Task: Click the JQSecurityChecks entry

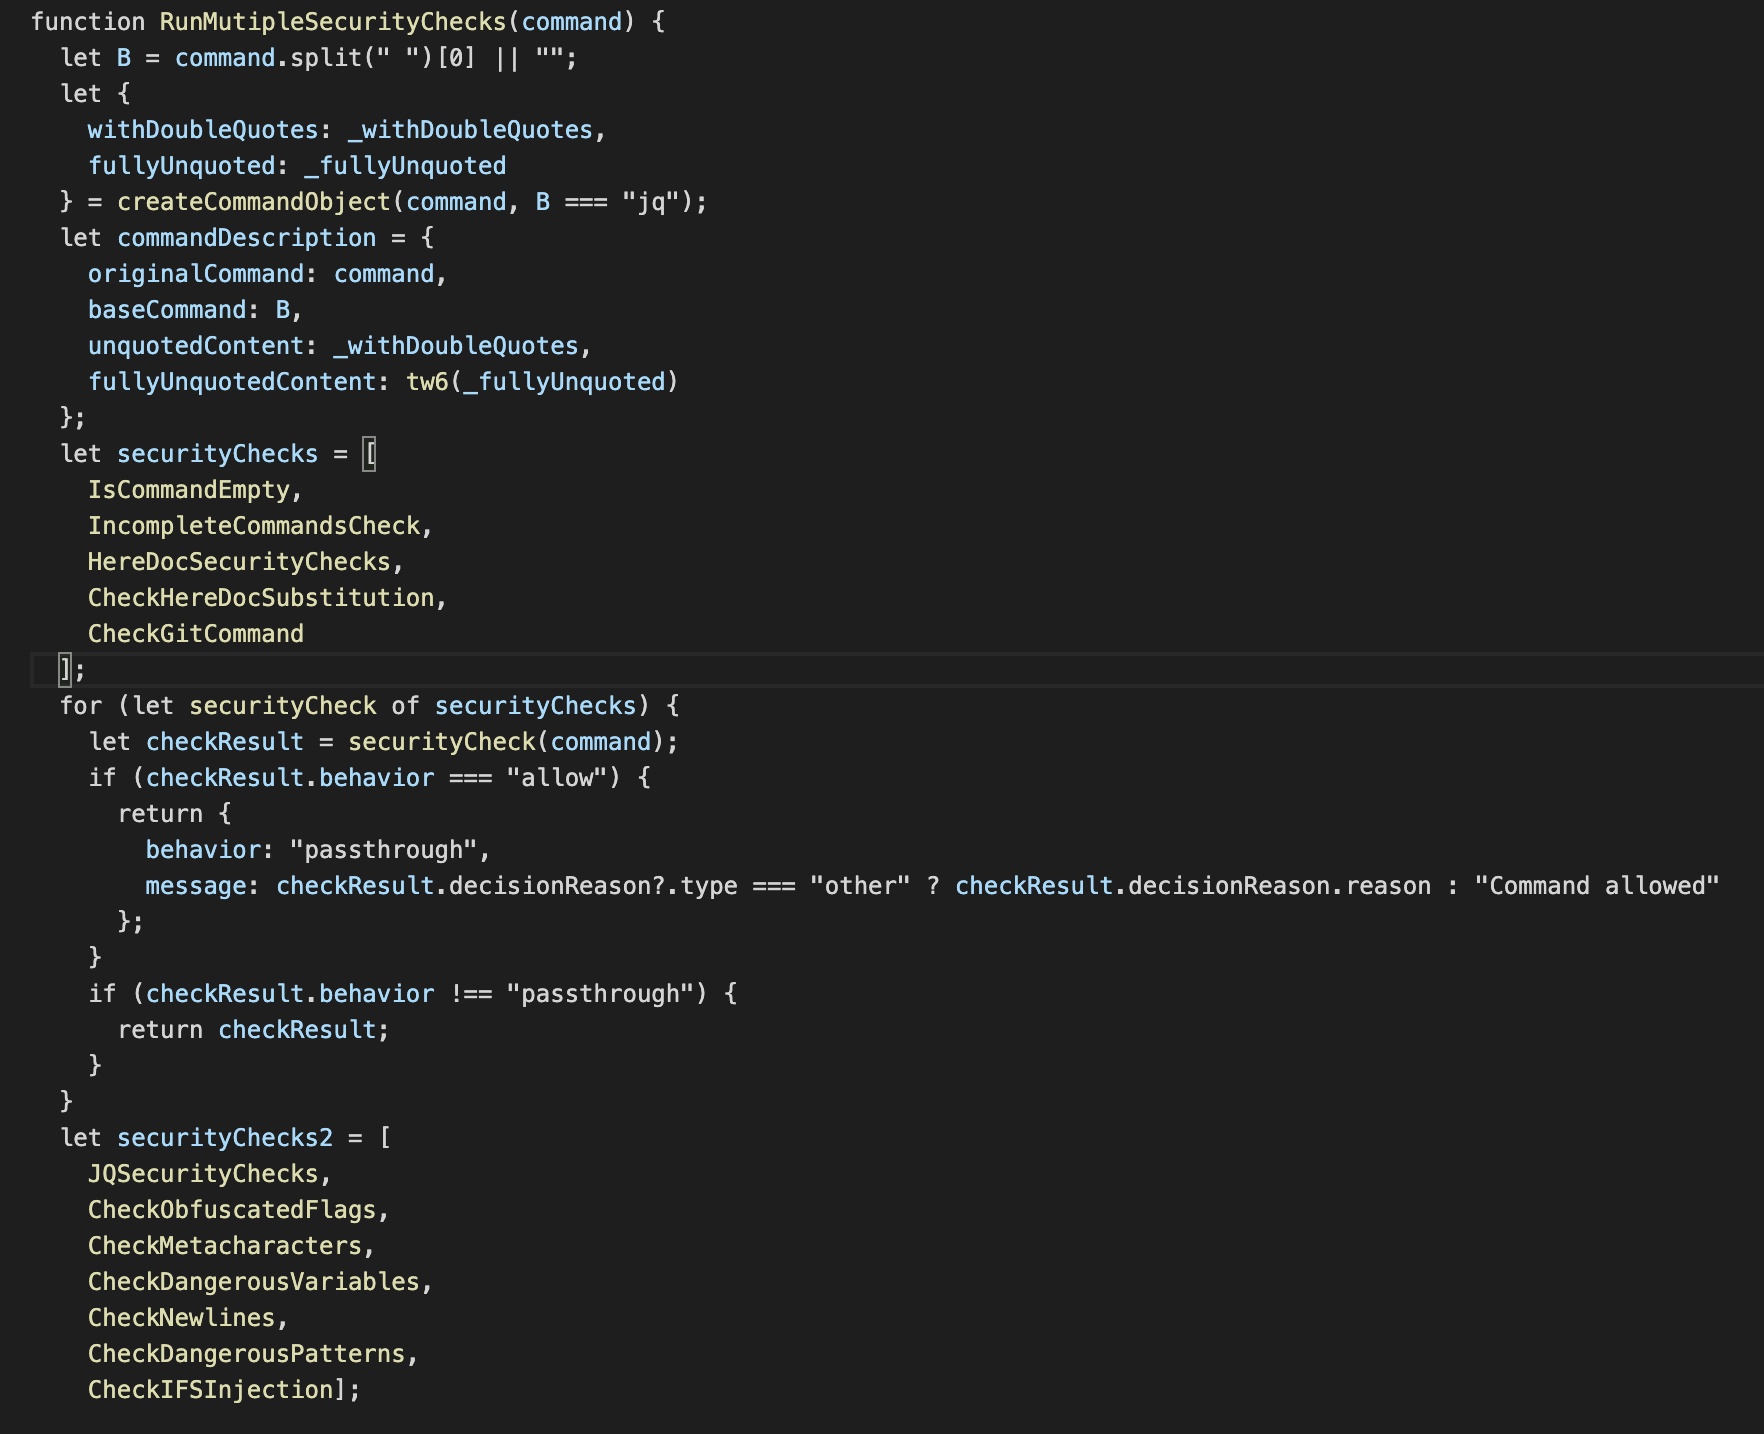Action: pos(202,1174)
